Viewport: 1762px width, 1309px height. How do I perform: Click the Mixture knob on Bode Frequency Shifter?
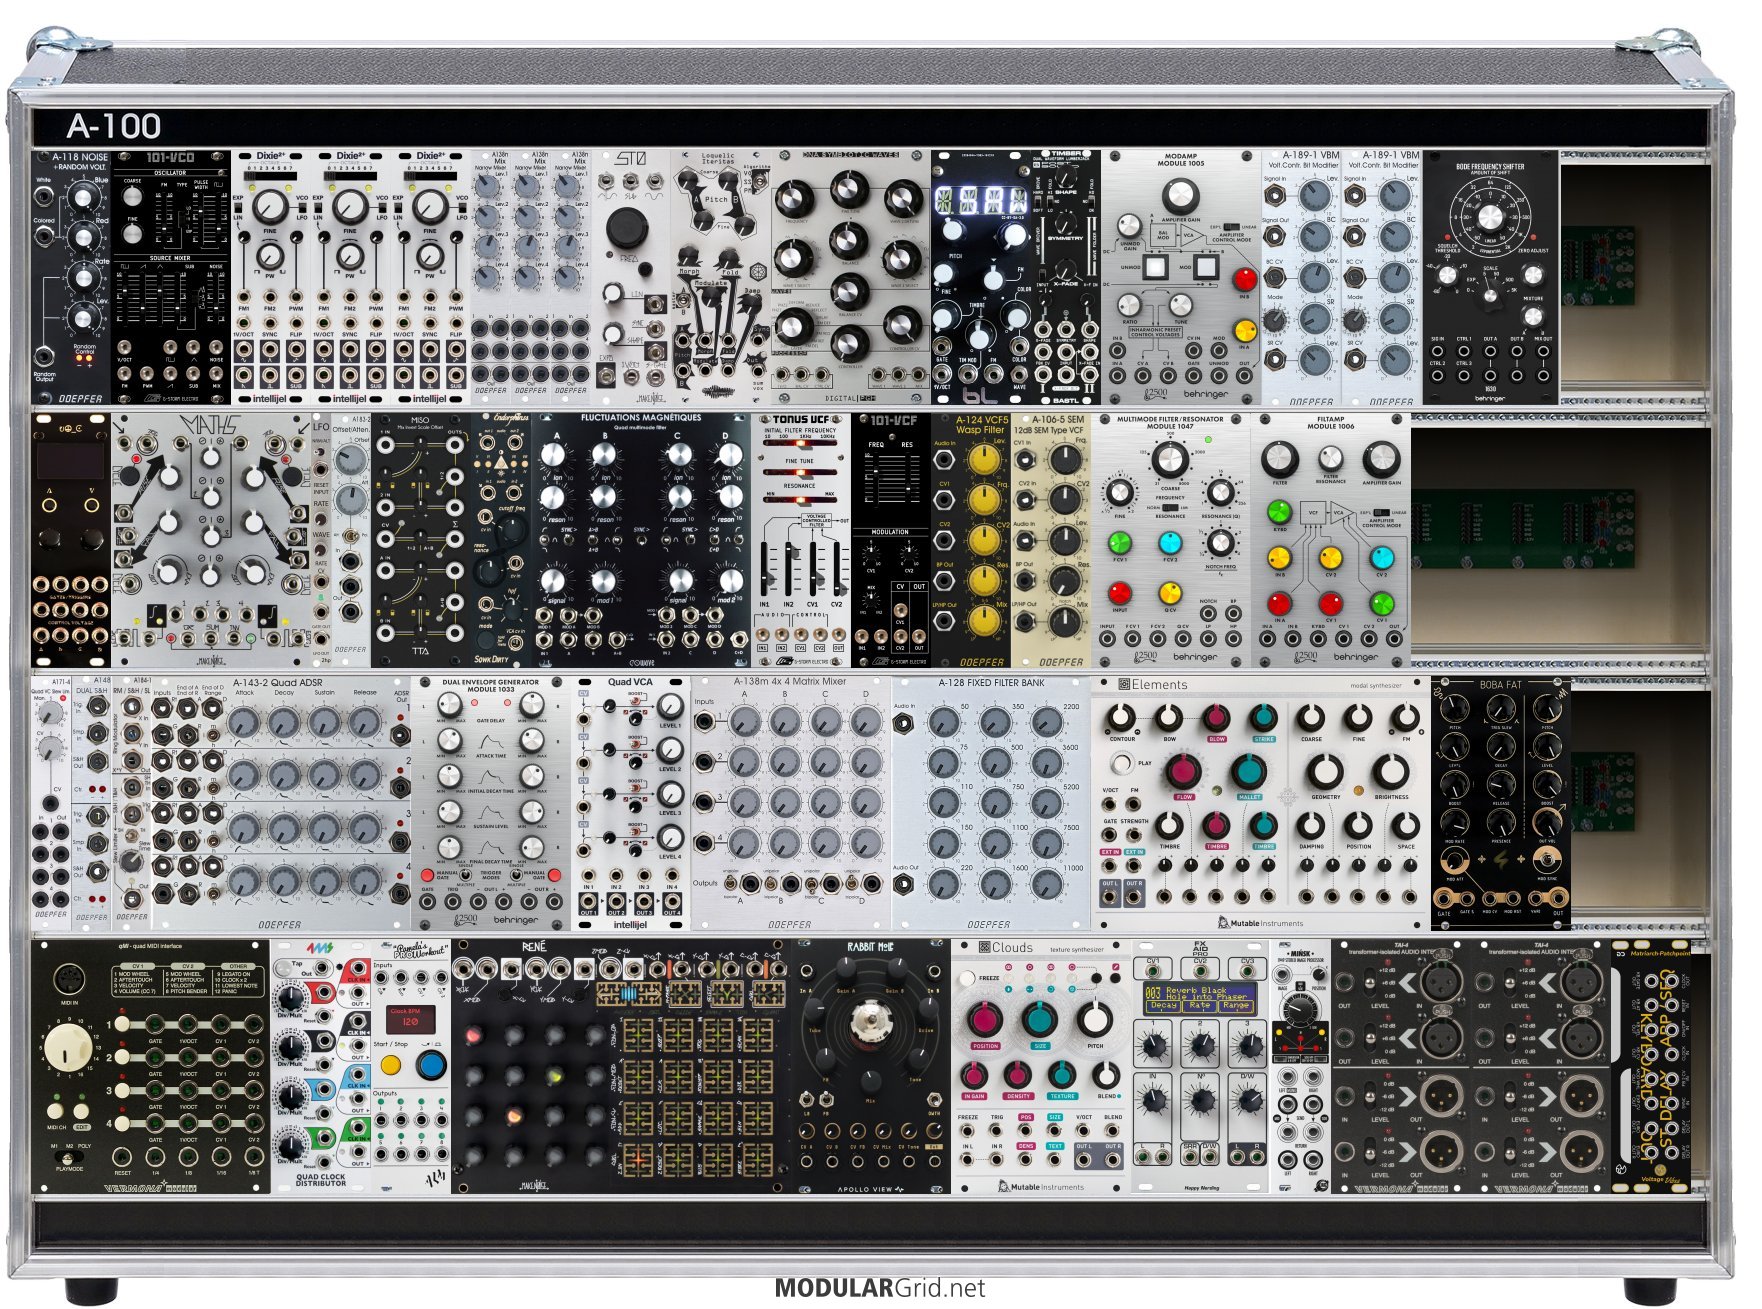pyautogui.click(x=1533, y=317)
